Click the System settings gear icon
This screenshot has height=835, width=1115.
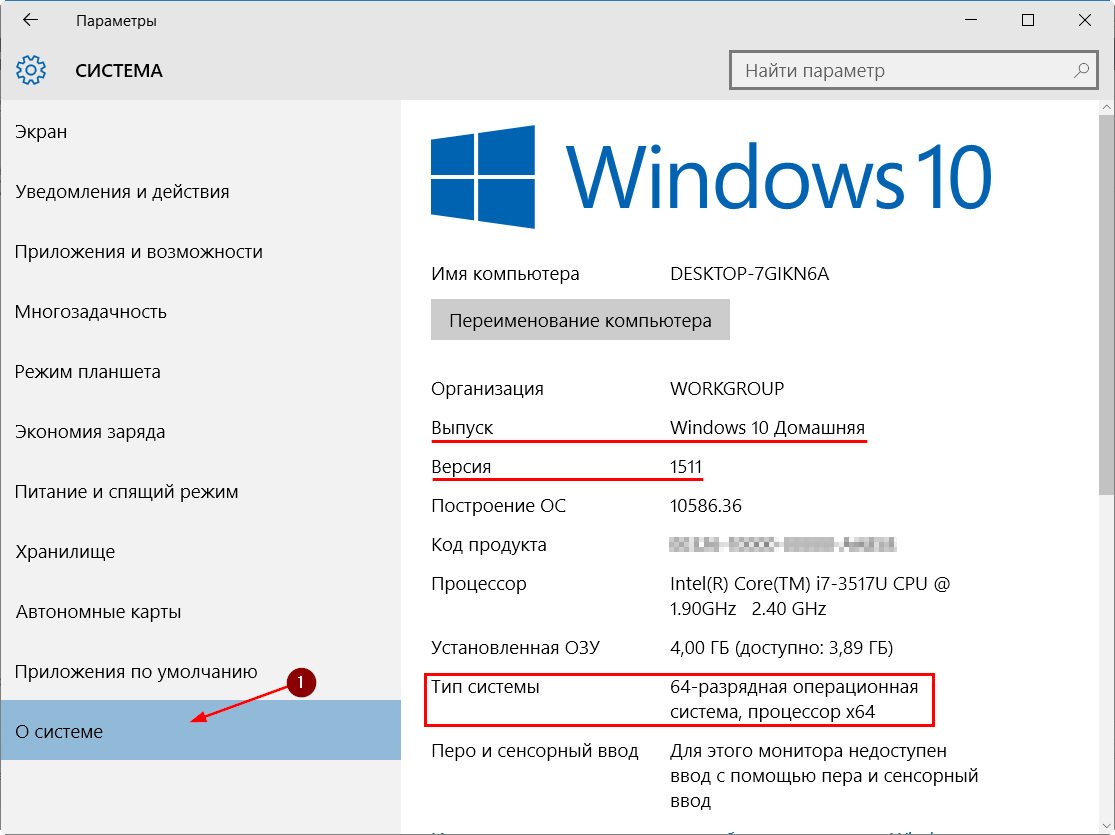(31, 70)
